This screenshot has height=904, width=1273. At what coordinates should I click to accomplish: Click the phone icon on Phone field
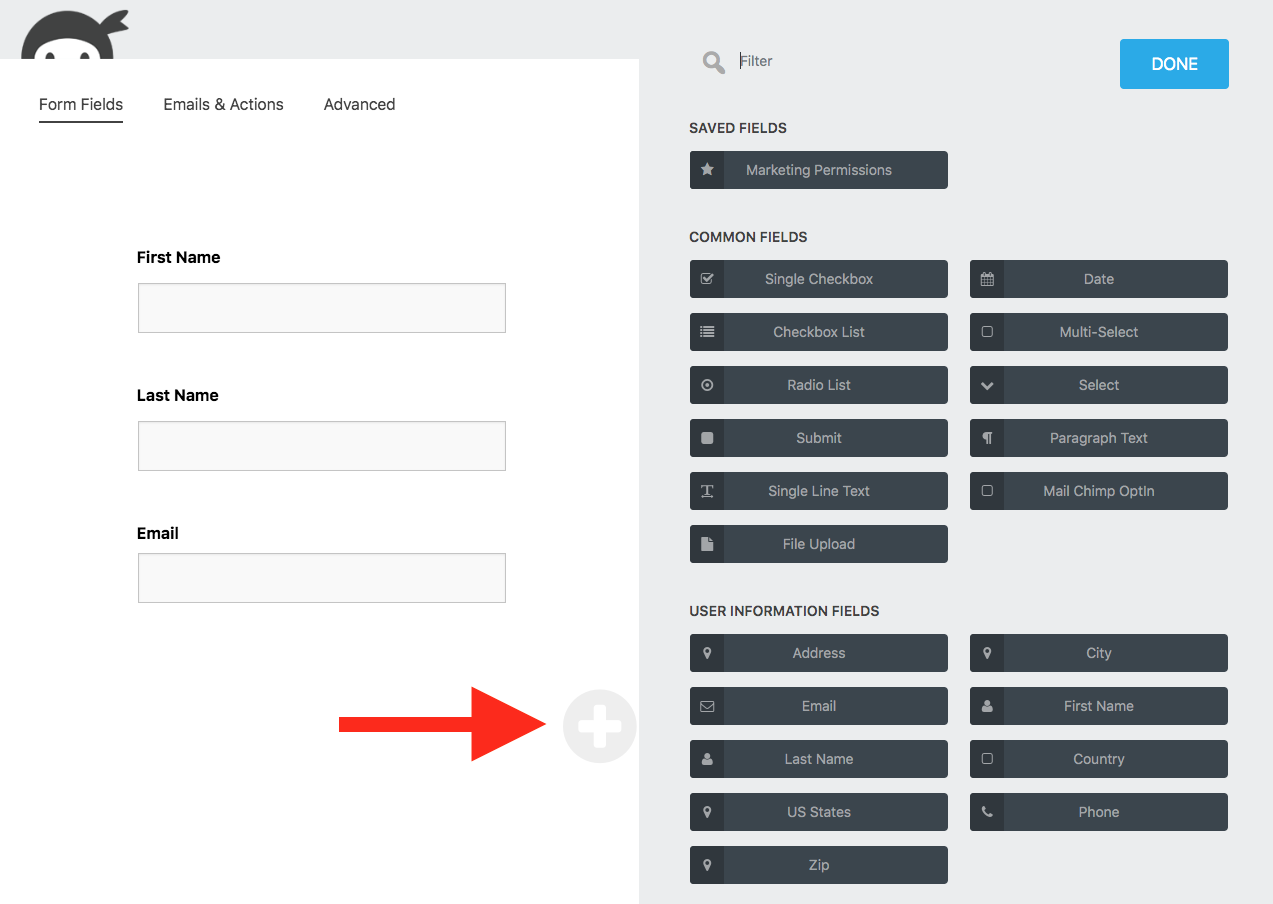(987, 812)
